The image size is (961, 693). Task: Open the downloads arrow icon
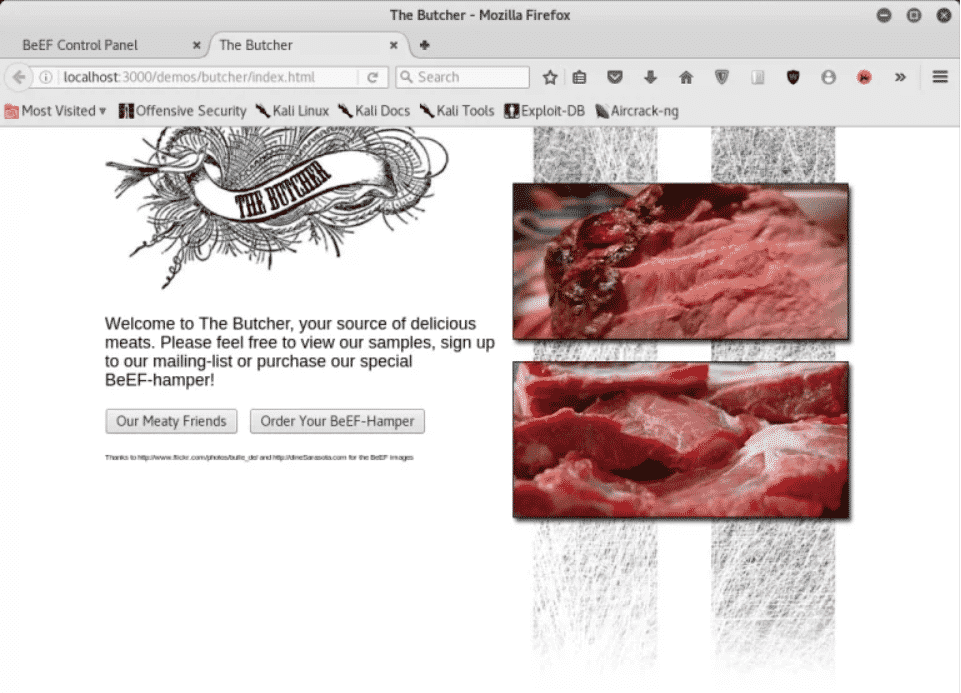[650, 77]
